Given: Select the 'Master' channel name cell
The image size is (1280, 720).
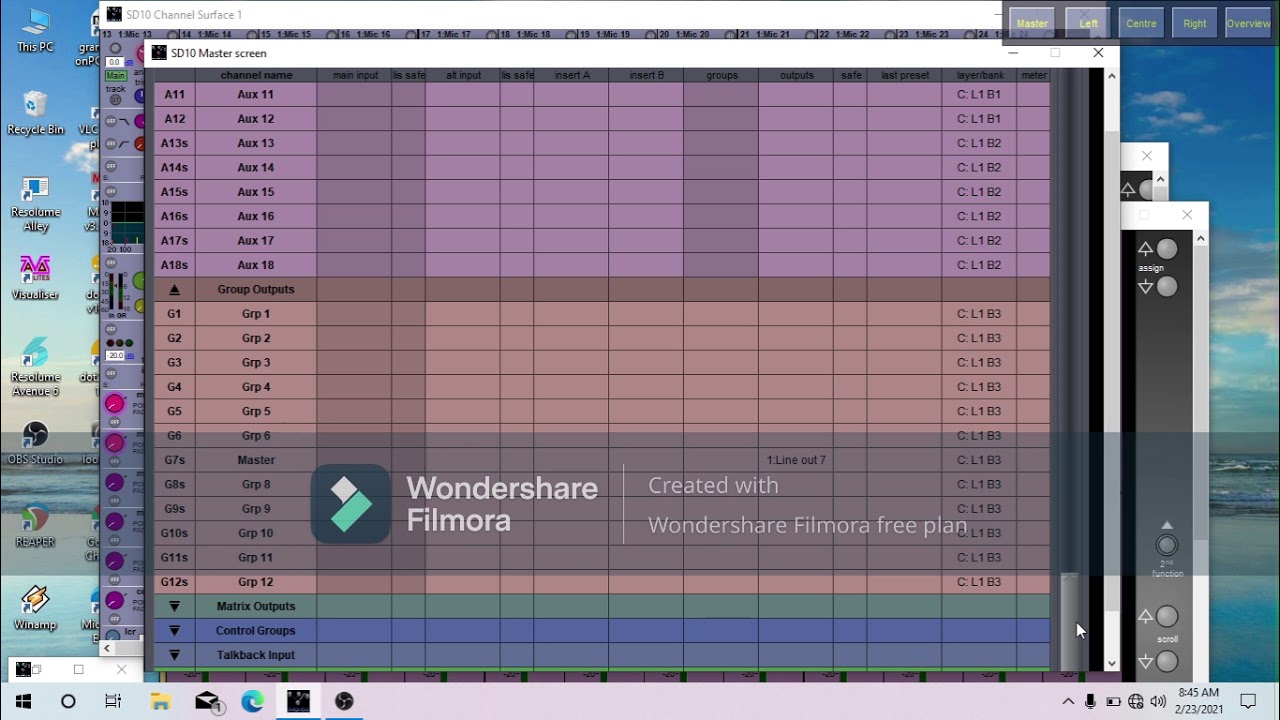Looking at the screenshot, I should point(256,460).
